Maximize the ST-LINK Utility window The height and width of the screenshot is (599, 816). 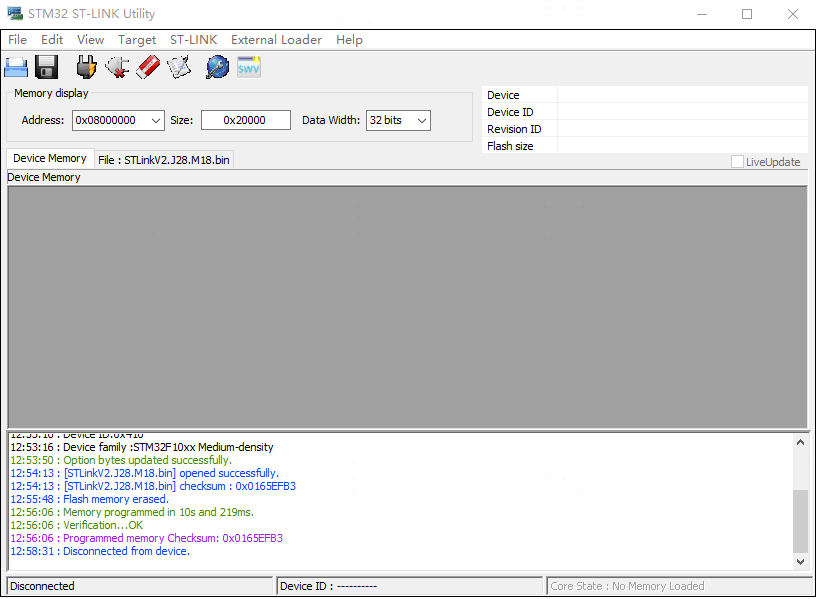coord(747,14)
